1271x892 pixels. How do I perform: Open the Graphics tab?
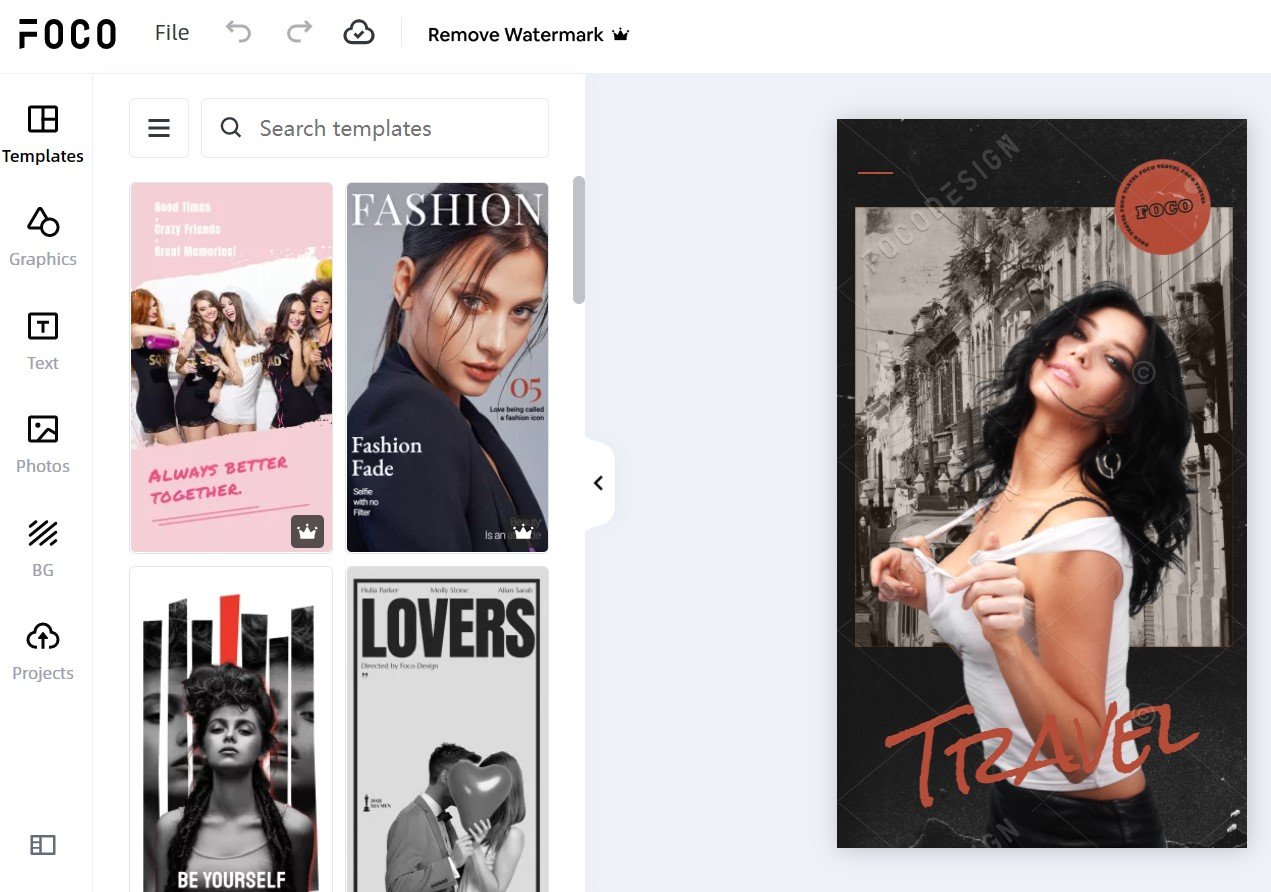point(43,237)
